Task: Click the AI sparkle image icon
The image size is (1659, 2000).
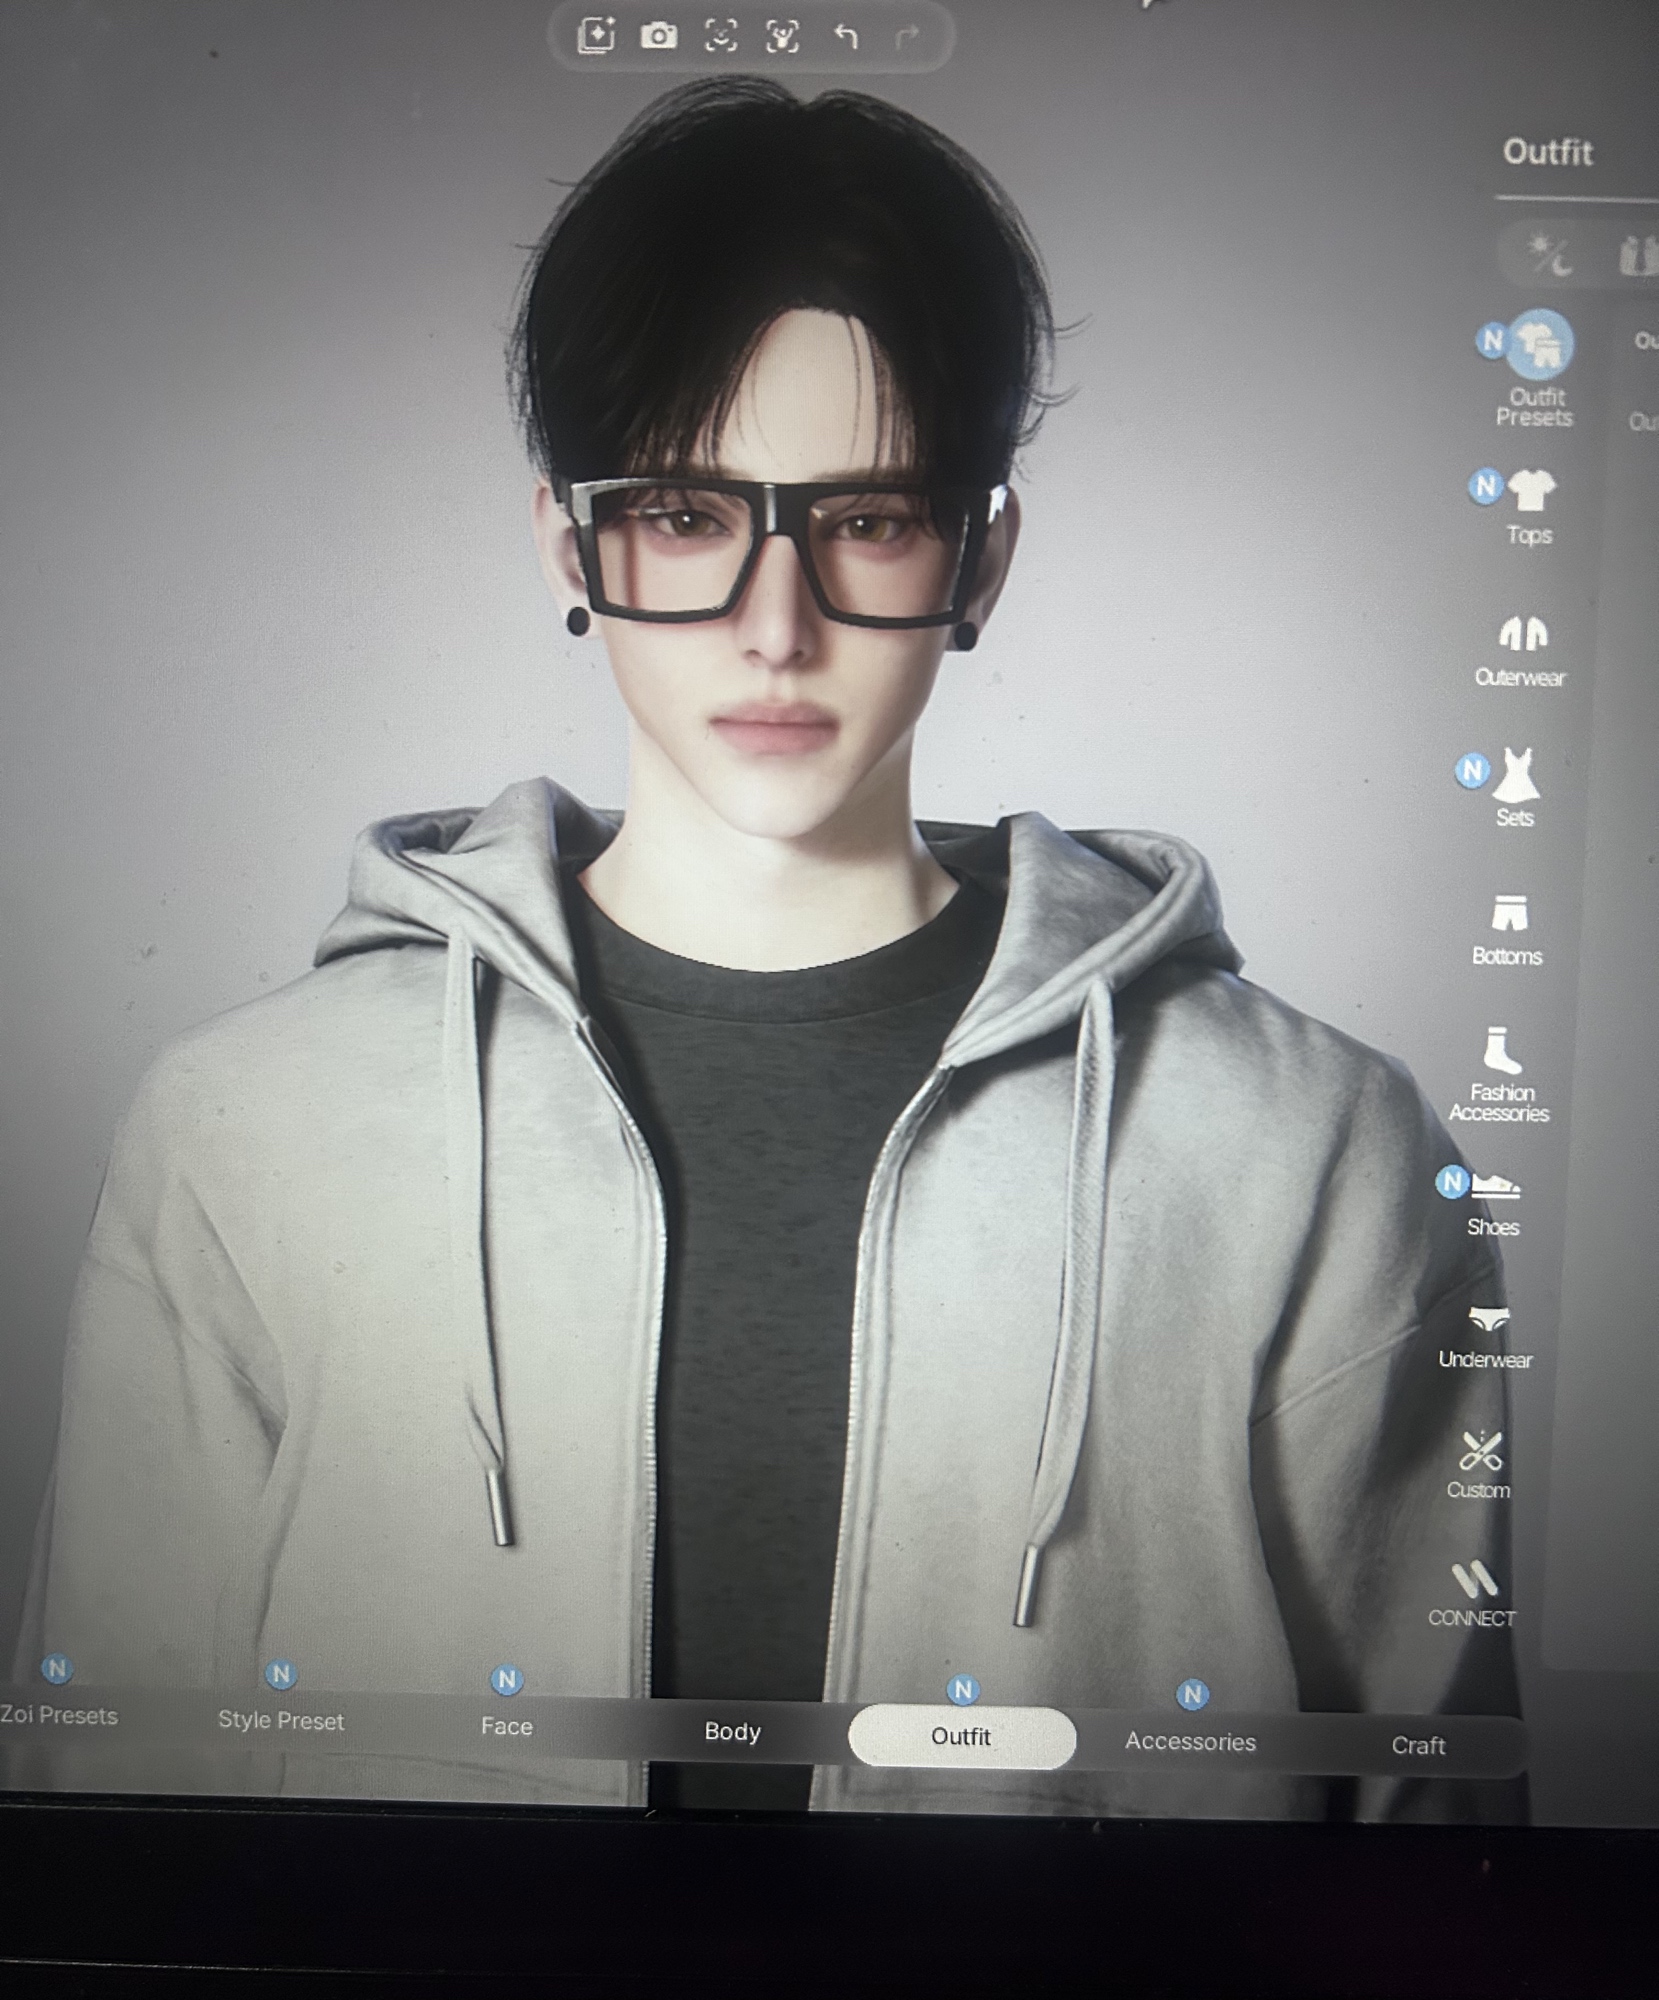Action: [596, 36]
